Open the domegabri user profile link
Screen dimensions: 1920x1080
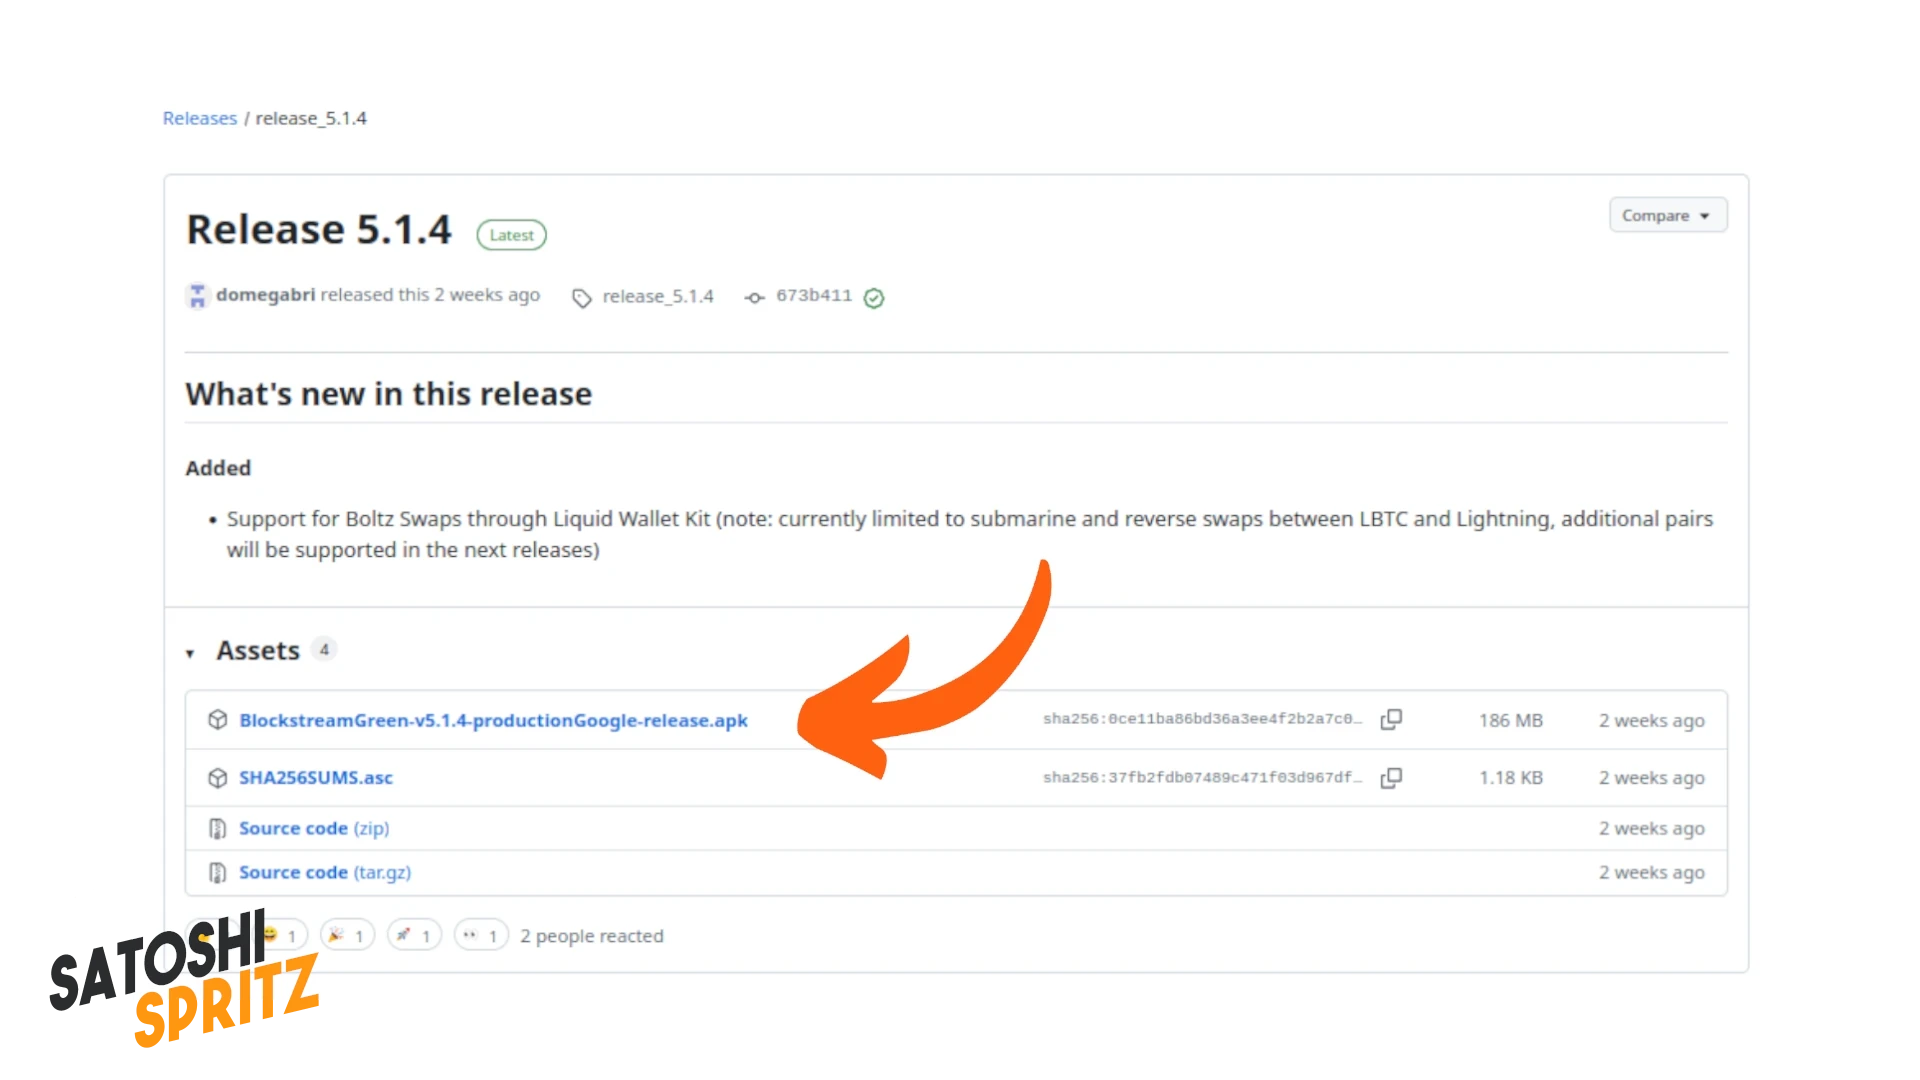pyautogui.click(x=265, y=295)
